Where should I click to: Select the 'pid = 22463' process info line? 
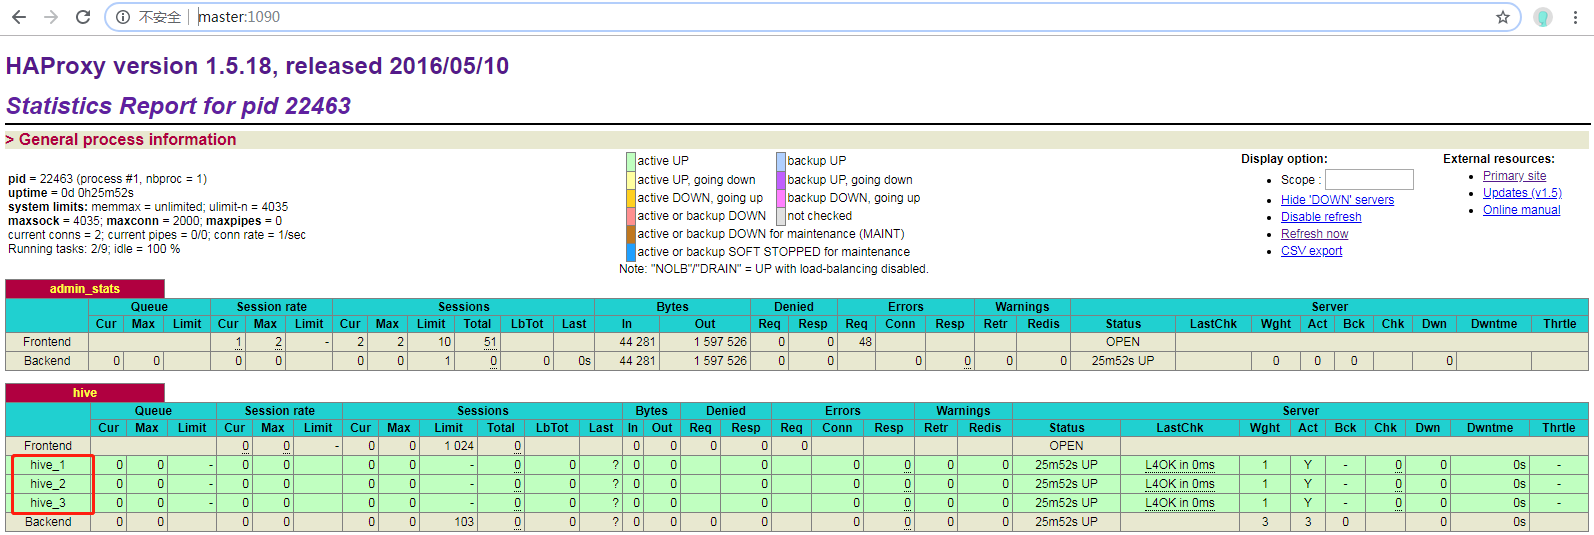tap(107, 179)
